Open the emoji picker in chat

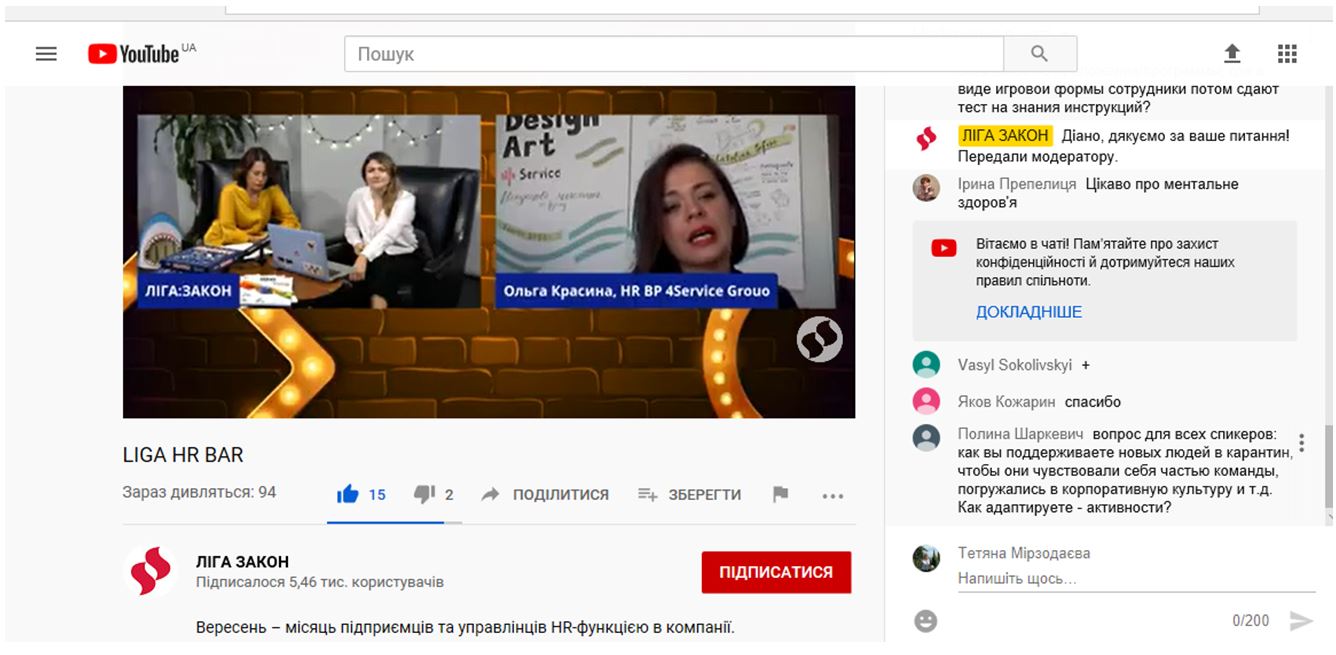tap(926, 621)
